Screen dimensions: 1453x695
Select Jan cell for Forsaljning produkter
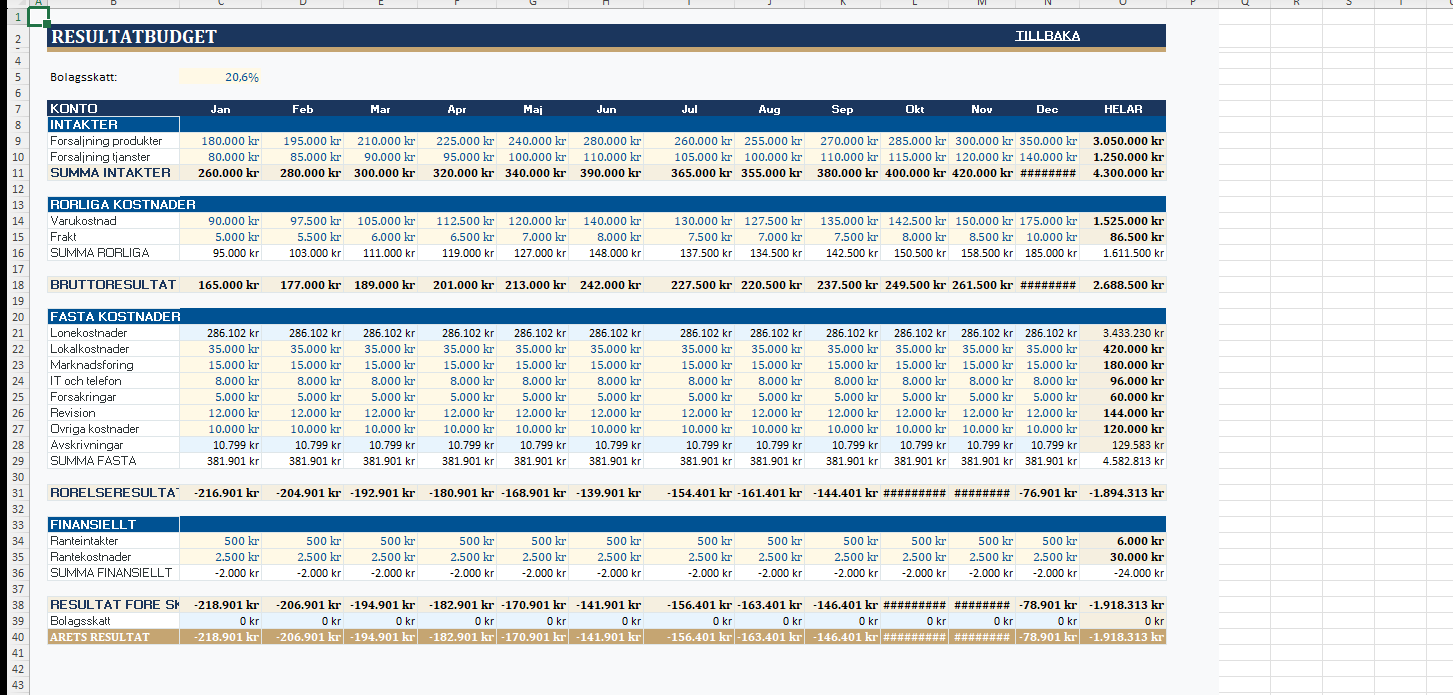click(221, 141)
